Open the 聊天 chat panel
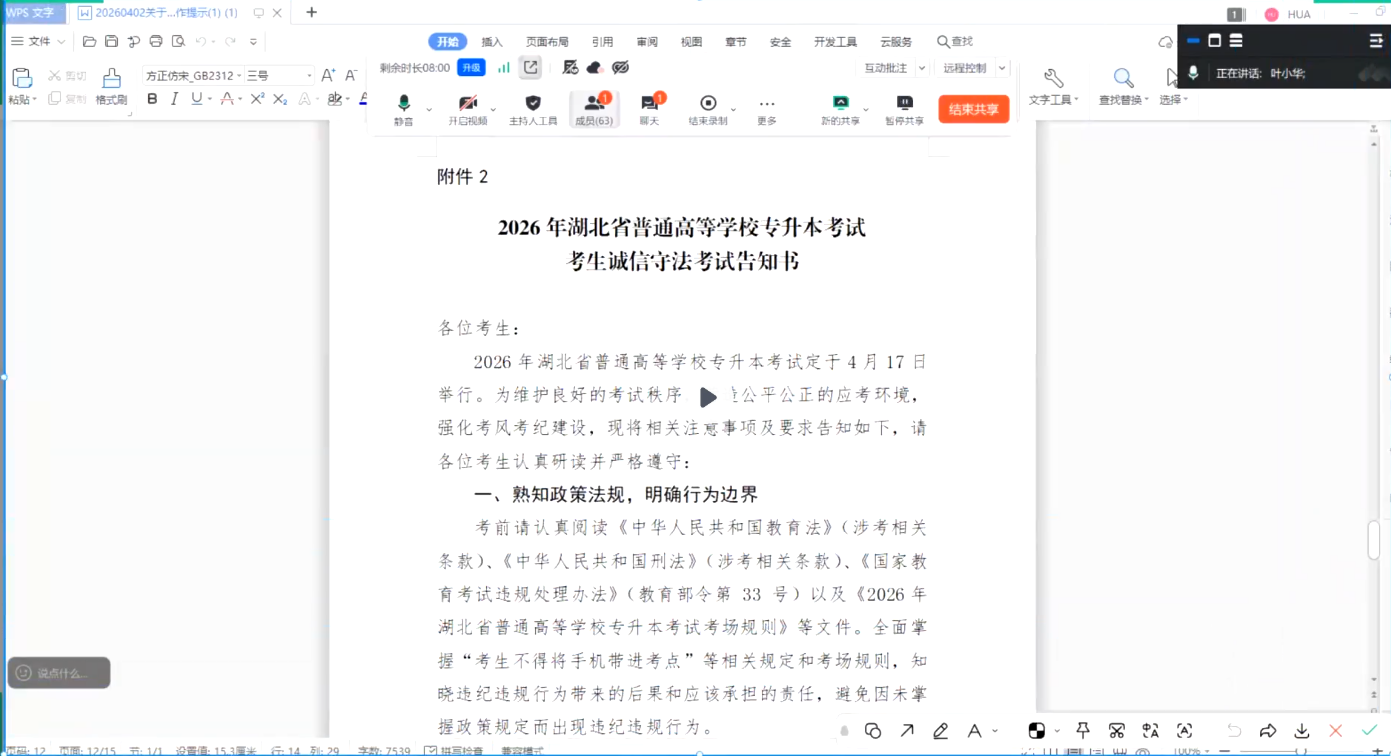The width and height of the screenshot is (1391, 756). point(649,108)
